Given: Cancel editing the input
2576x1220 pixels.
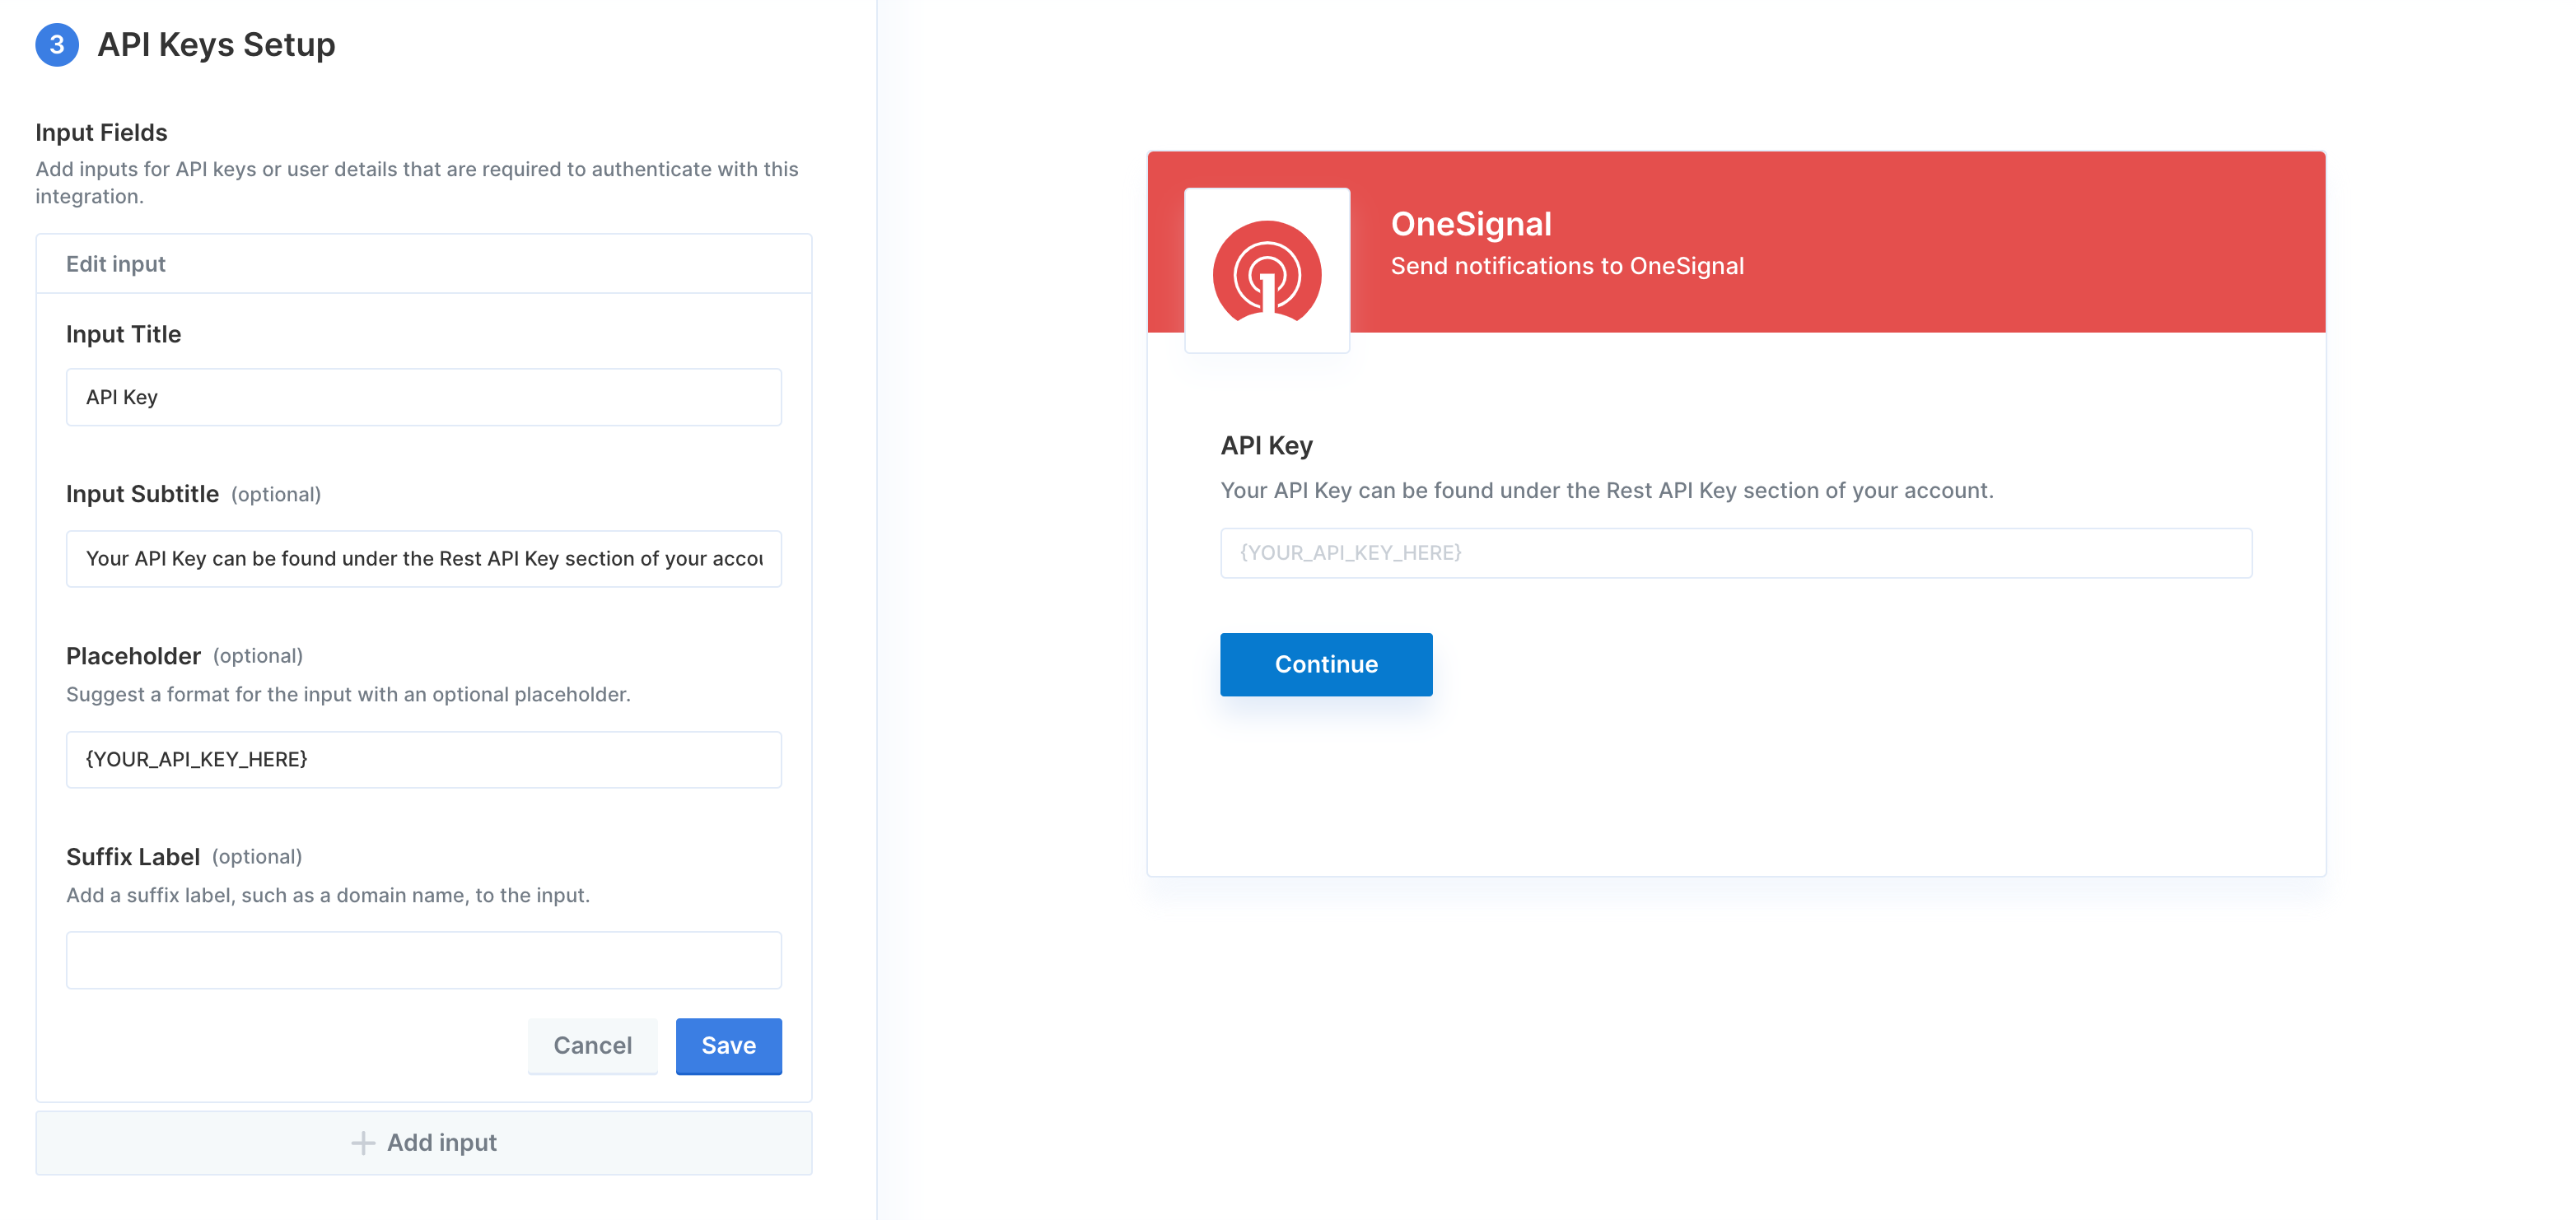Looking at the screenshot, I should coord(592,1046).
